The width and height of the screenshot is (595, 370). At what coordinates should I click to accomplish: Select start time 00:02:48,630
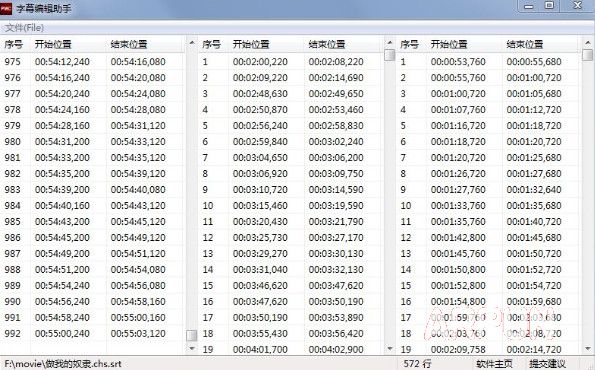pyautogui.click(x=260, y=93)
